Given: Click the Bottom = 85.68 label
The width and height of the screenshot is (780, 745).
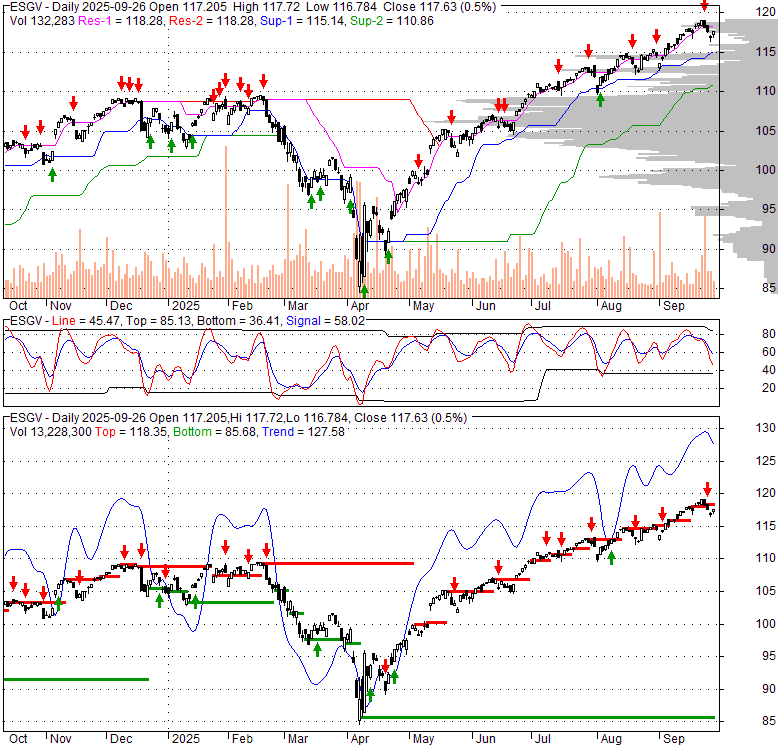Looking at the screenshot, I should pyautogui.click(x=215, y=432).
